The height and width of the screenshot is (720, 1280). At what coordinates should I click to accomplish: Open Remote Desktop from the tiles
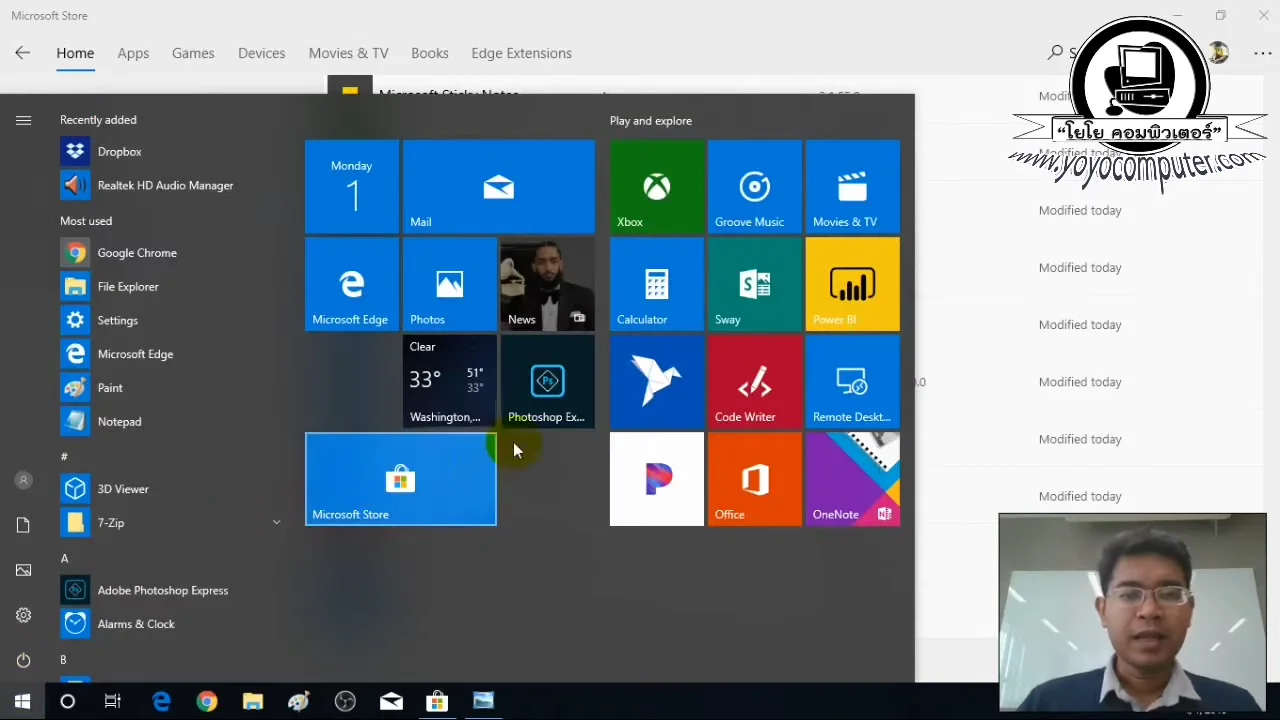[x=851, y=381]
